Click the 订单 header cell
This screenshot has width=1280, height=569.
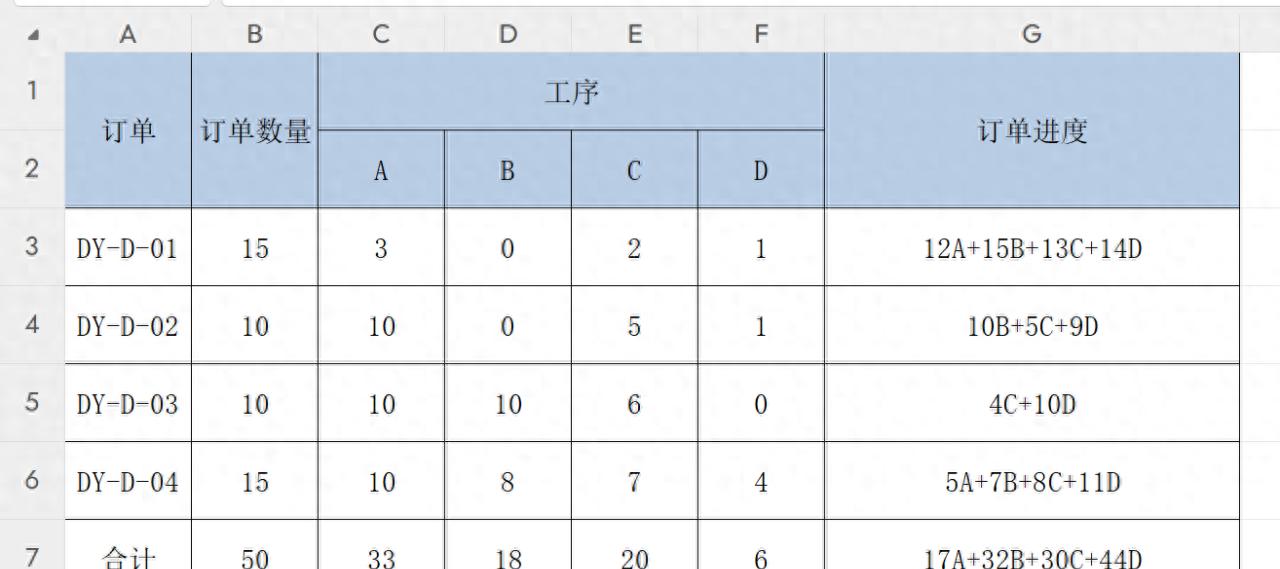click(128, 130)
